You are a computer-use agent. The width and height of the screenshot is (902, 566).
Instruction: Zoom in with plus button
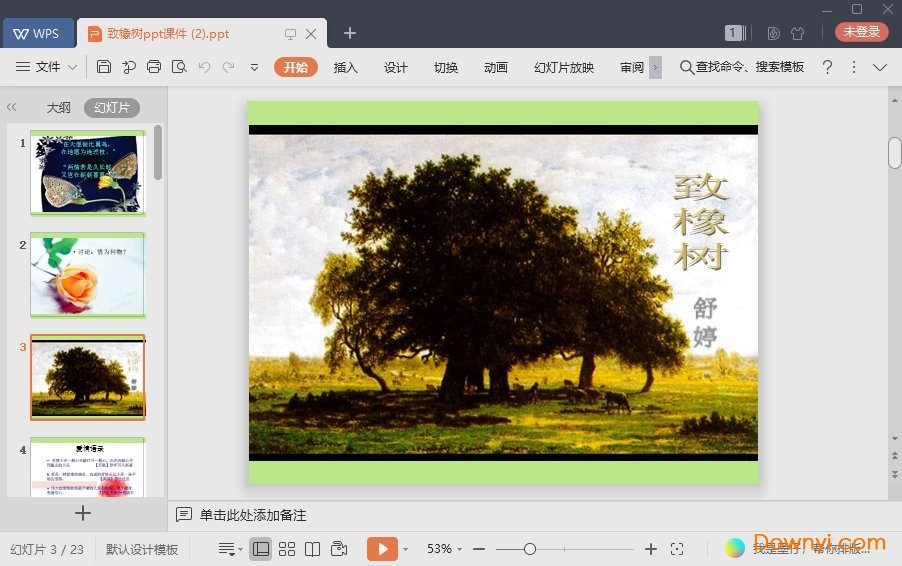(x=651, y=549)
